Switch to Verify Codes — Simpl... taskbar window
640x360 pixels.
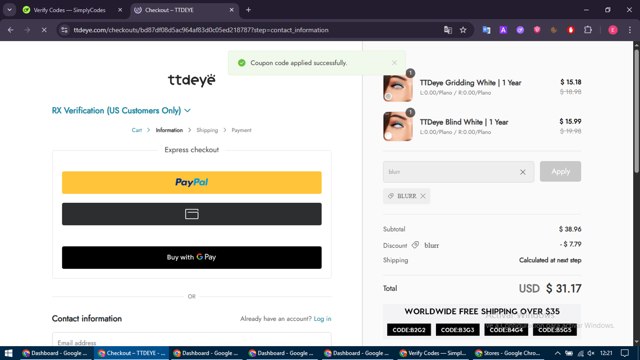pyautogui.click(x=433, y=353)
